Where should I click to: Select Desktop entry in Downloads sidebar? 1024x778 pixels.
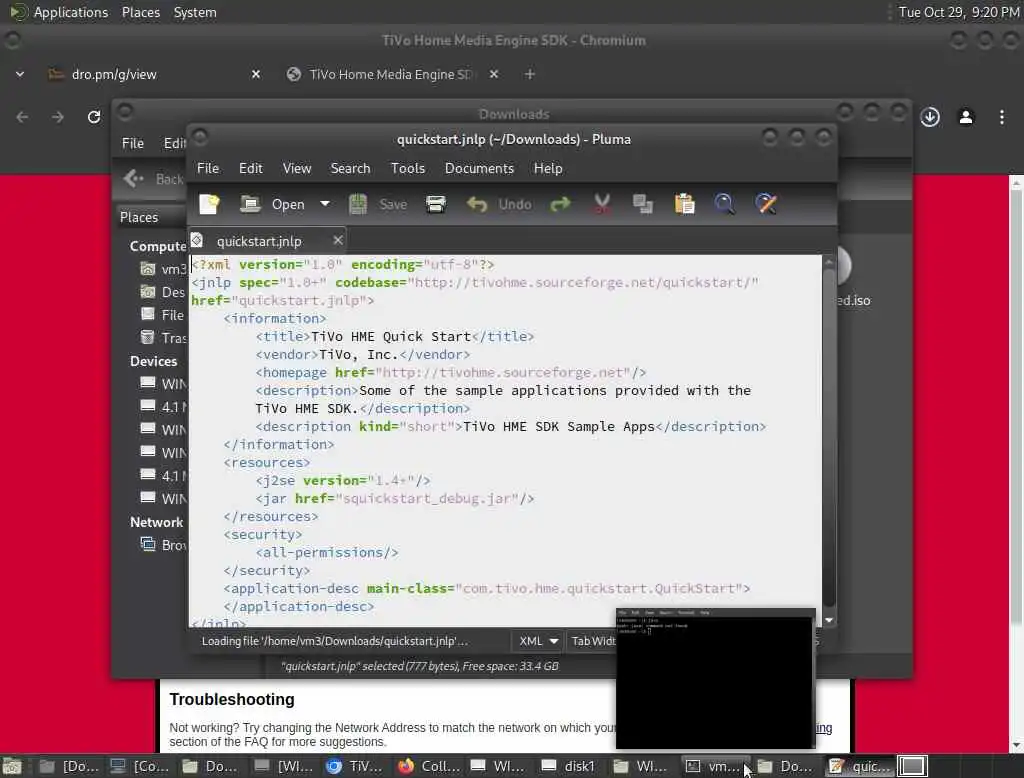coord(163,292)
